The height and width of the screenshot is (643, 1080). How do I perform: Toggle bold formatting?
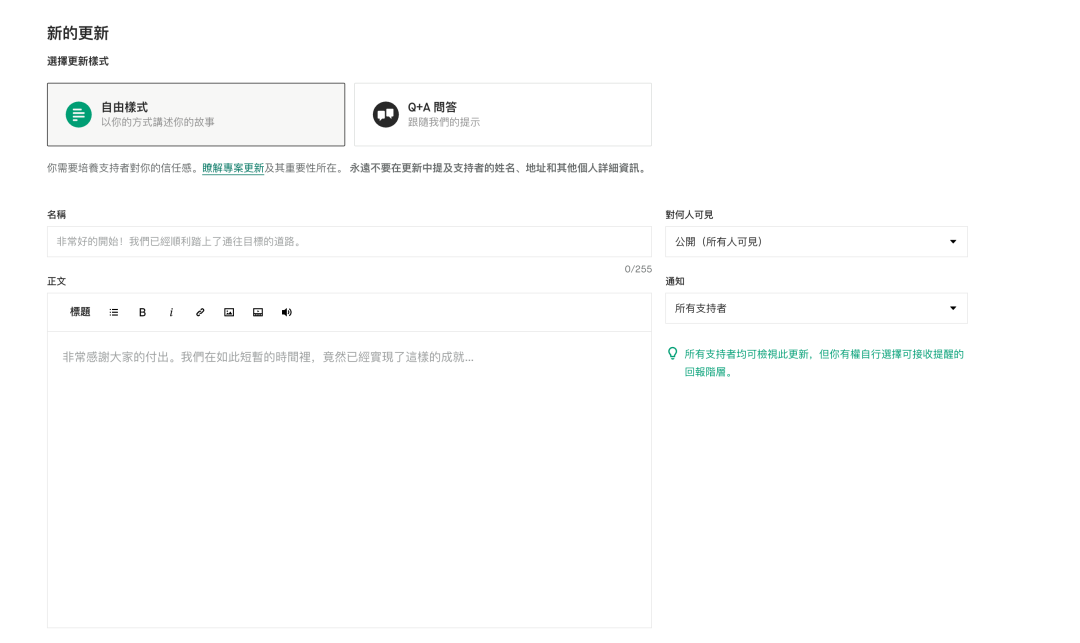click(142, 312)
